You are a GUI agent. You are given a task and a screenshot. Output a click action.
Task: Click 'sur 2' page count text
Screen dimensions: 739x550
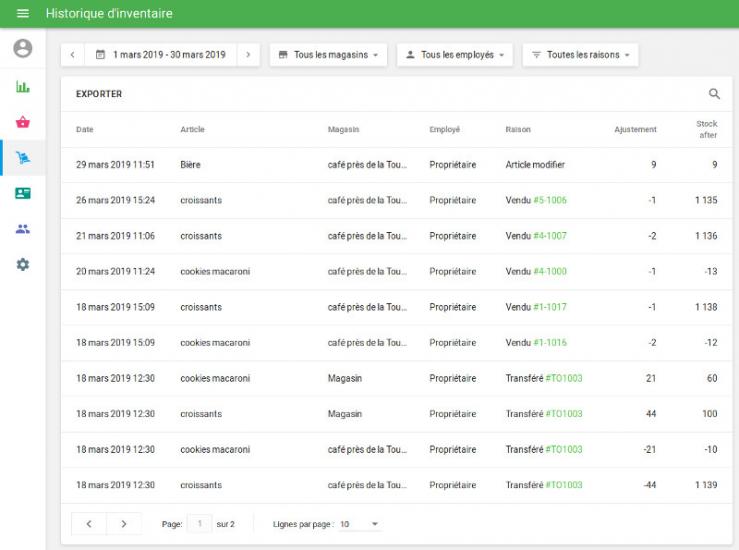225,524
